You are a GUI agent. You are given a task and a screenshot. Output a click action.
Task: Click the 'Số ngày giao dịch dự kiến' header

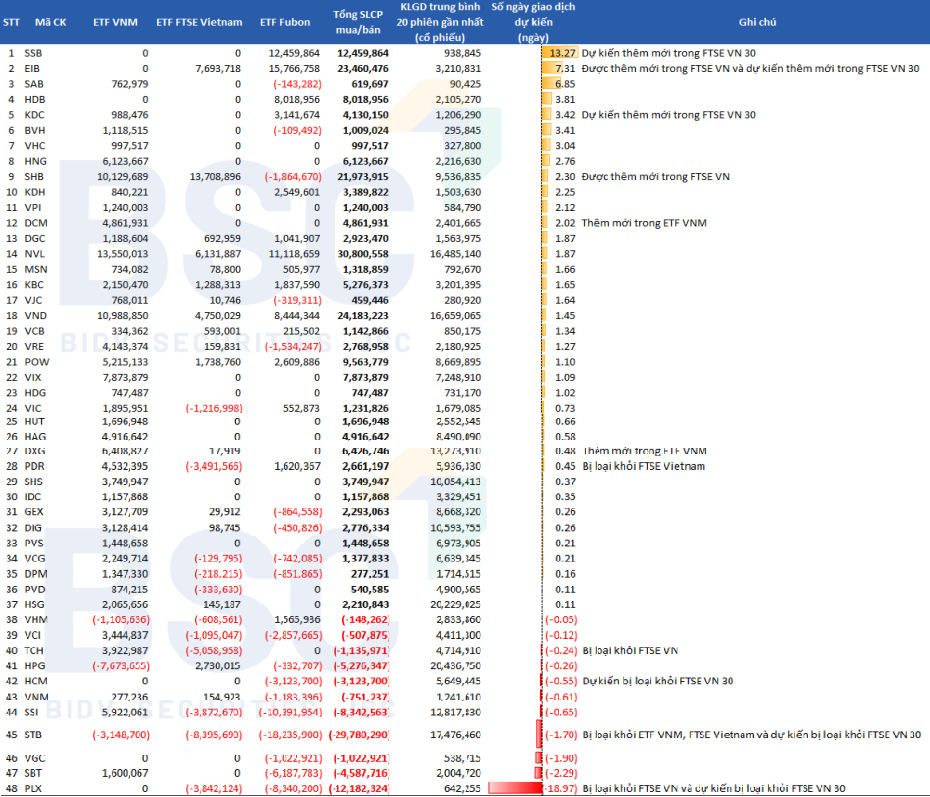533,23
